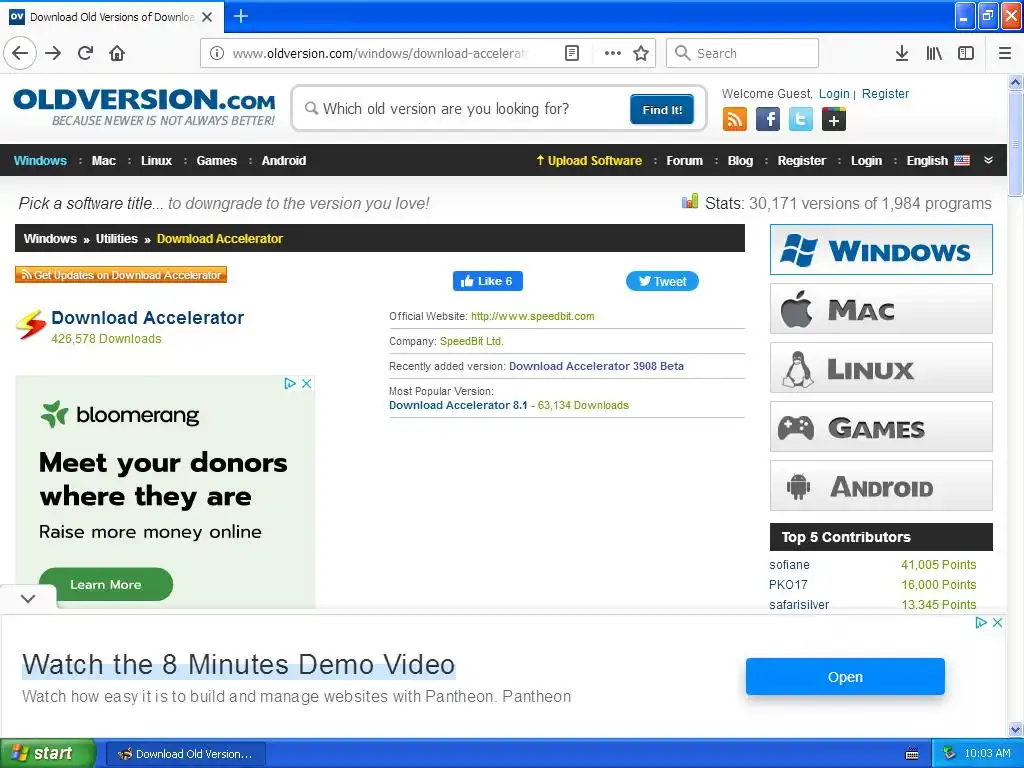Viewport: 1024px width, 768px height.
Task: Click the scrollbar down arrow
Action: point(1015,729)
